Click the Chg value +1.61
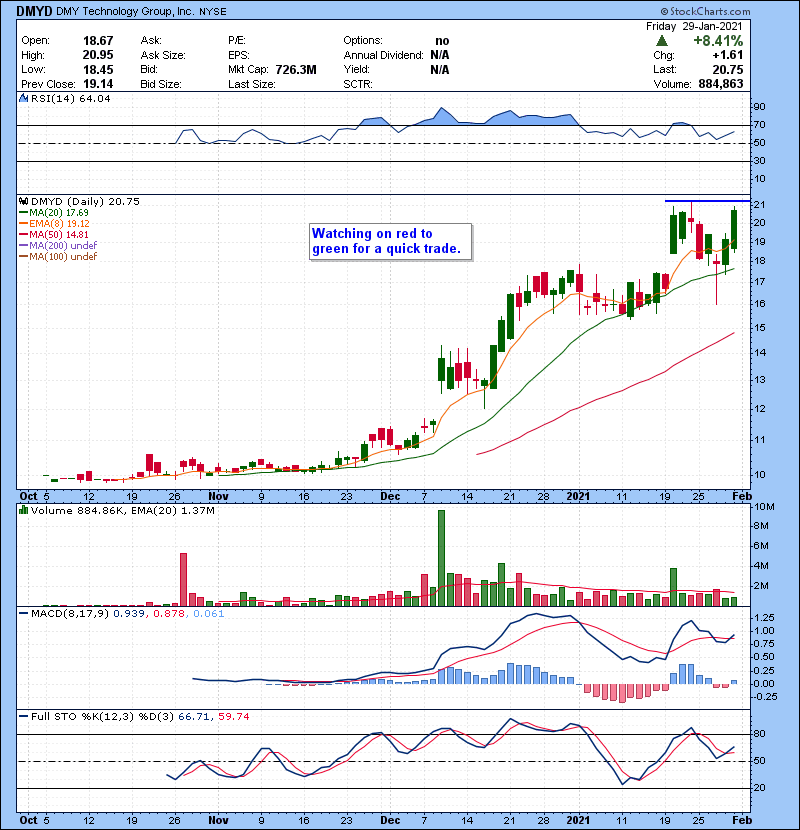The image size is (800, 830). click(x=727, y=55)
